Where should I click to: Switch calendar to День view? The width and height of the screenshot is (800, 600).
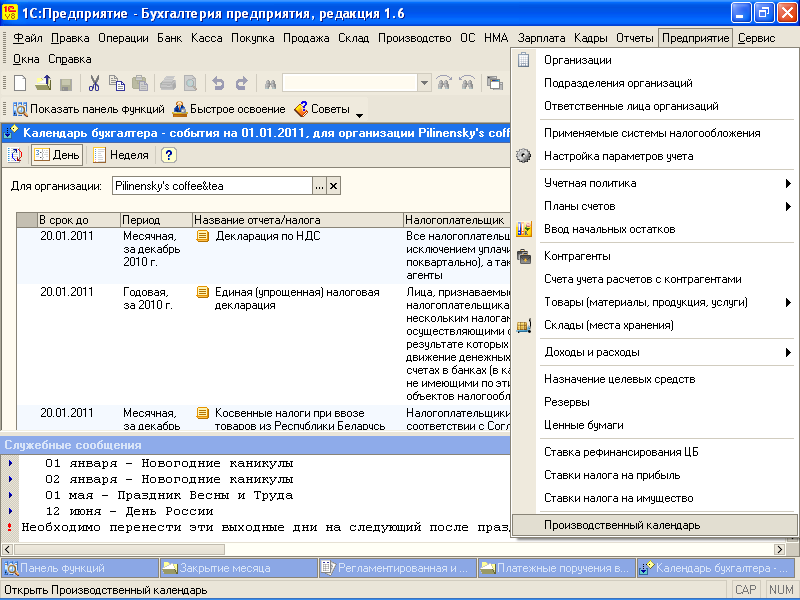click(x=57, y=155)
